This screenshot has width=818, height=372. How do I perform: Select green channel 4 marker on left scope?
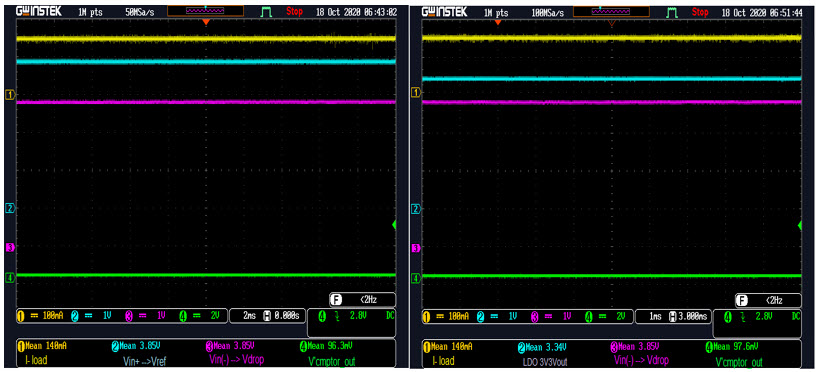pyautogui.click(x=9, y=278)
